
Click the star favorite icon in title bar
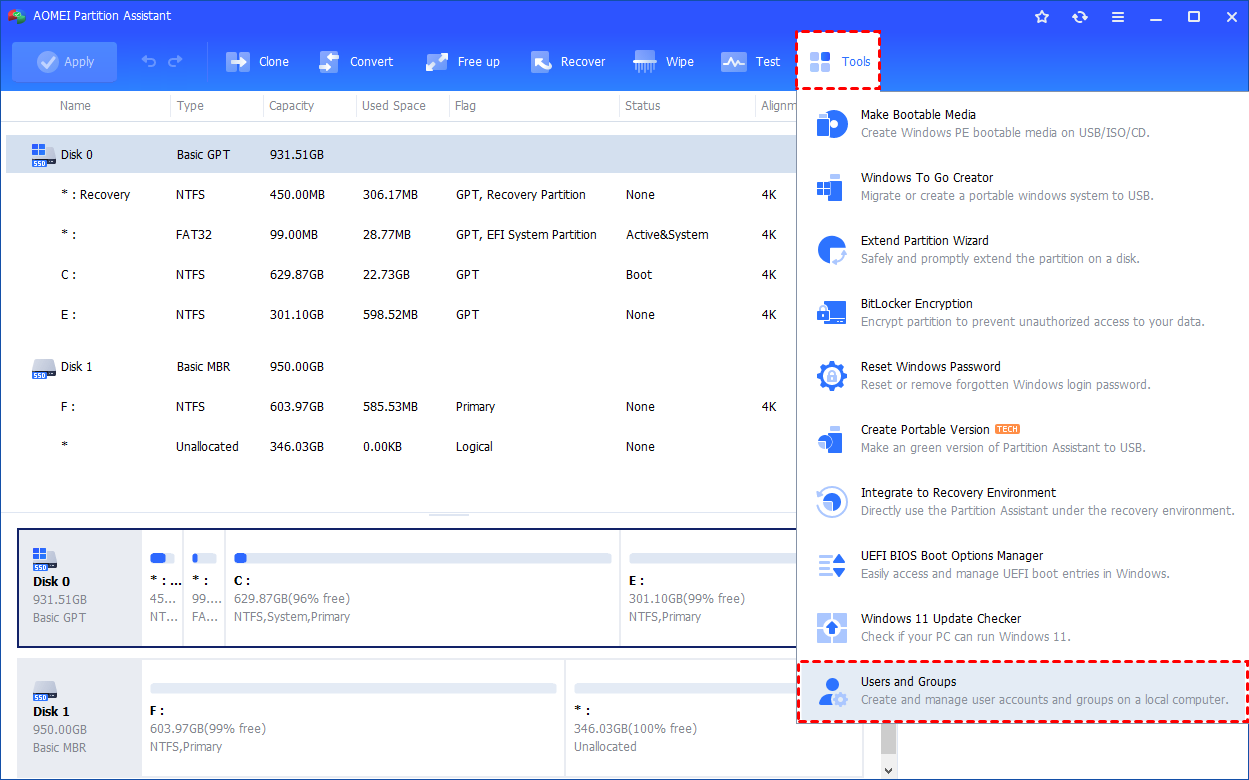point(1042,16)
